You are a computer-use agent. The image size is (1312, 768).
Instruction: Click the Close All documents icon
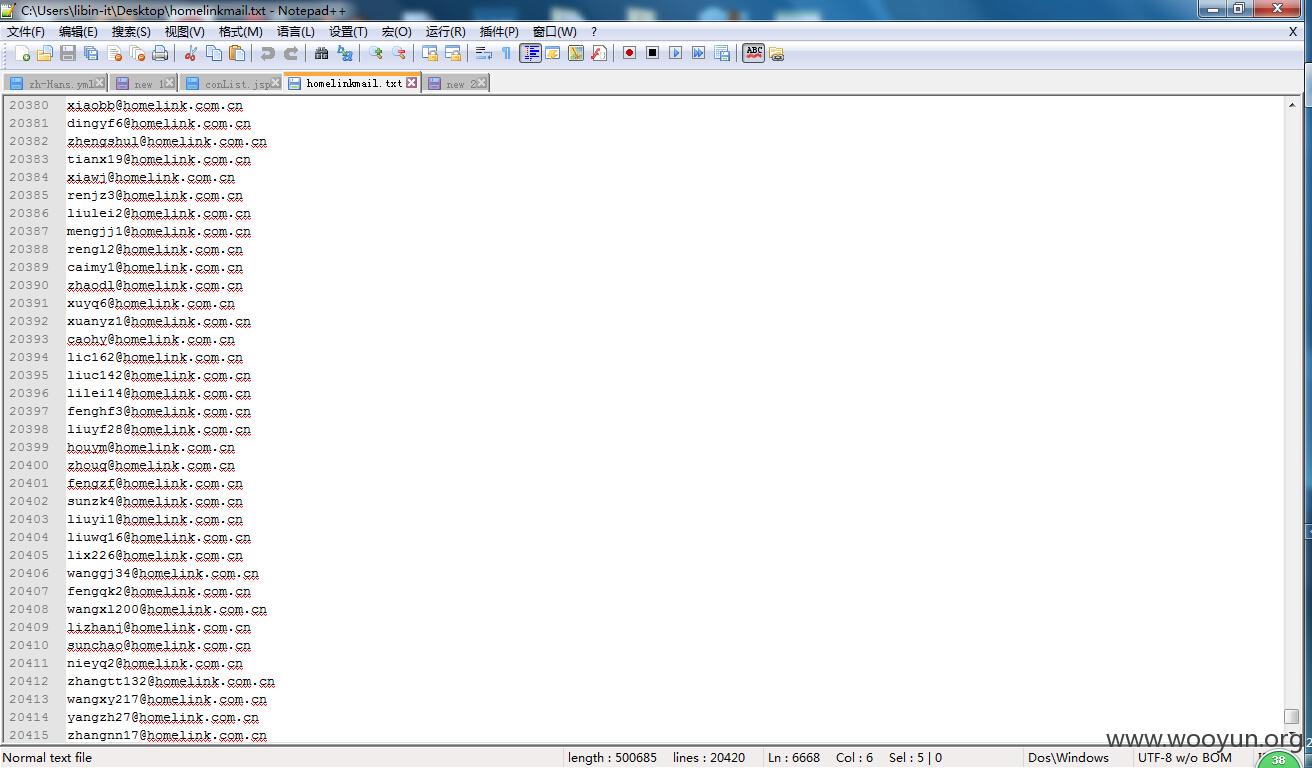coord(137,53)
